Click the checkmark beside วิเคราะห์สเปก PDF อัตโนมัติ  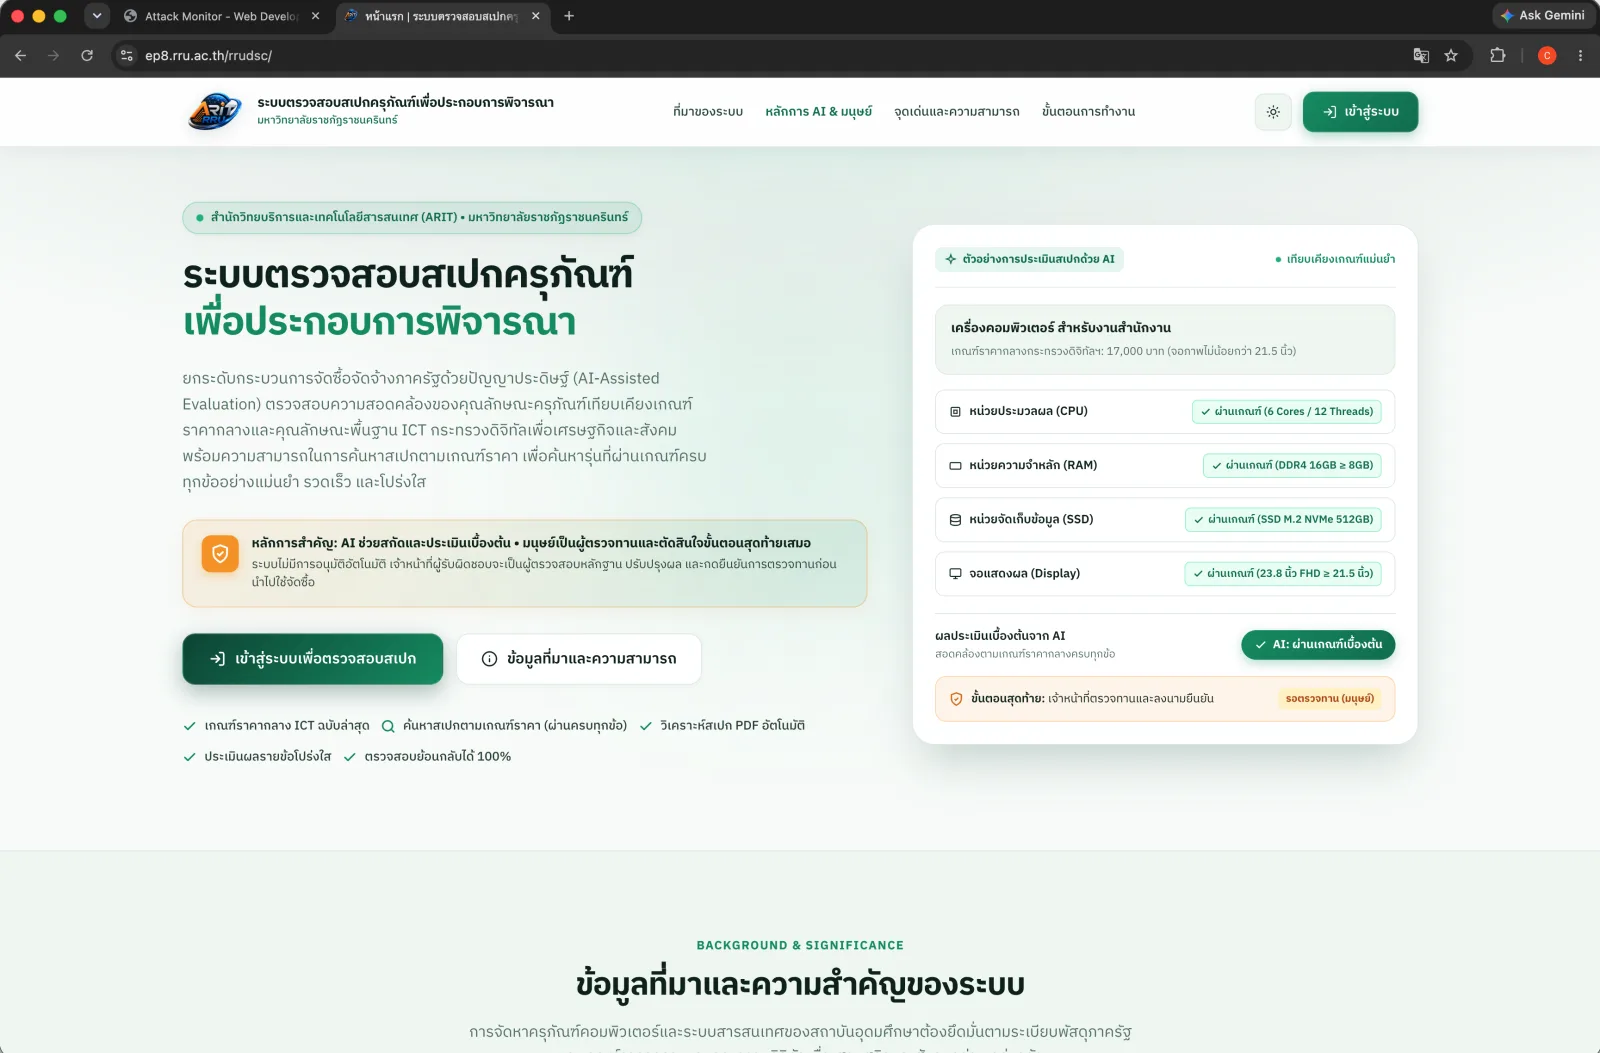[646, 726]
